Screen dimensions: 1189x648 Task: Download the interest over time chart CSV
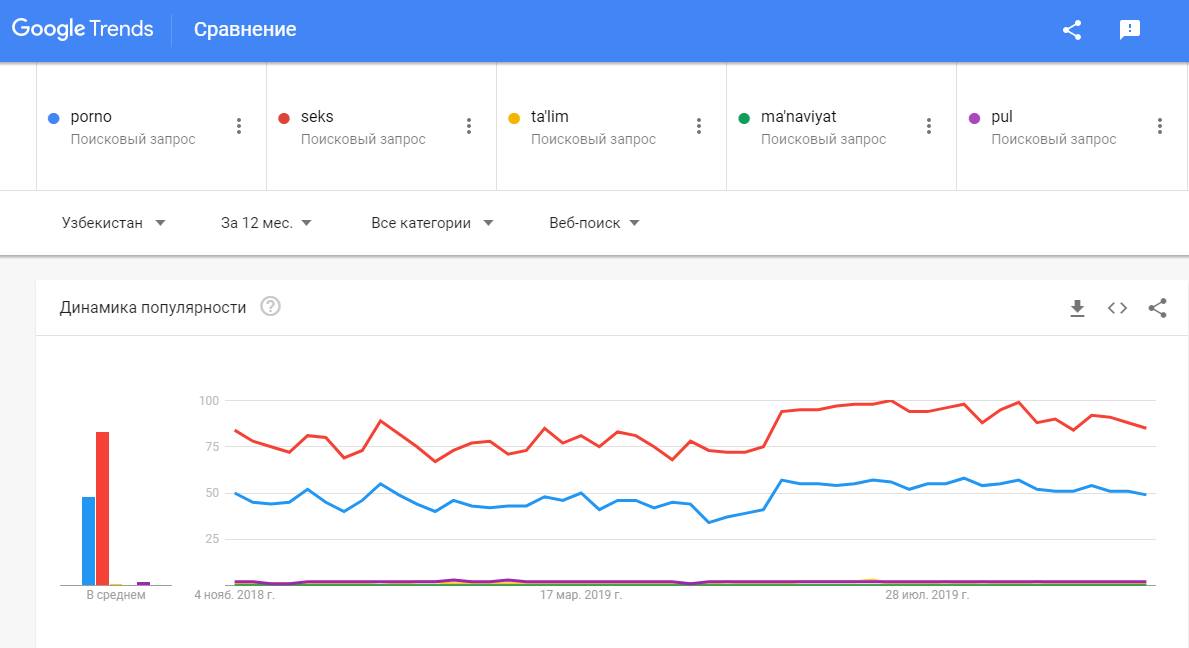click(1077, 308)
